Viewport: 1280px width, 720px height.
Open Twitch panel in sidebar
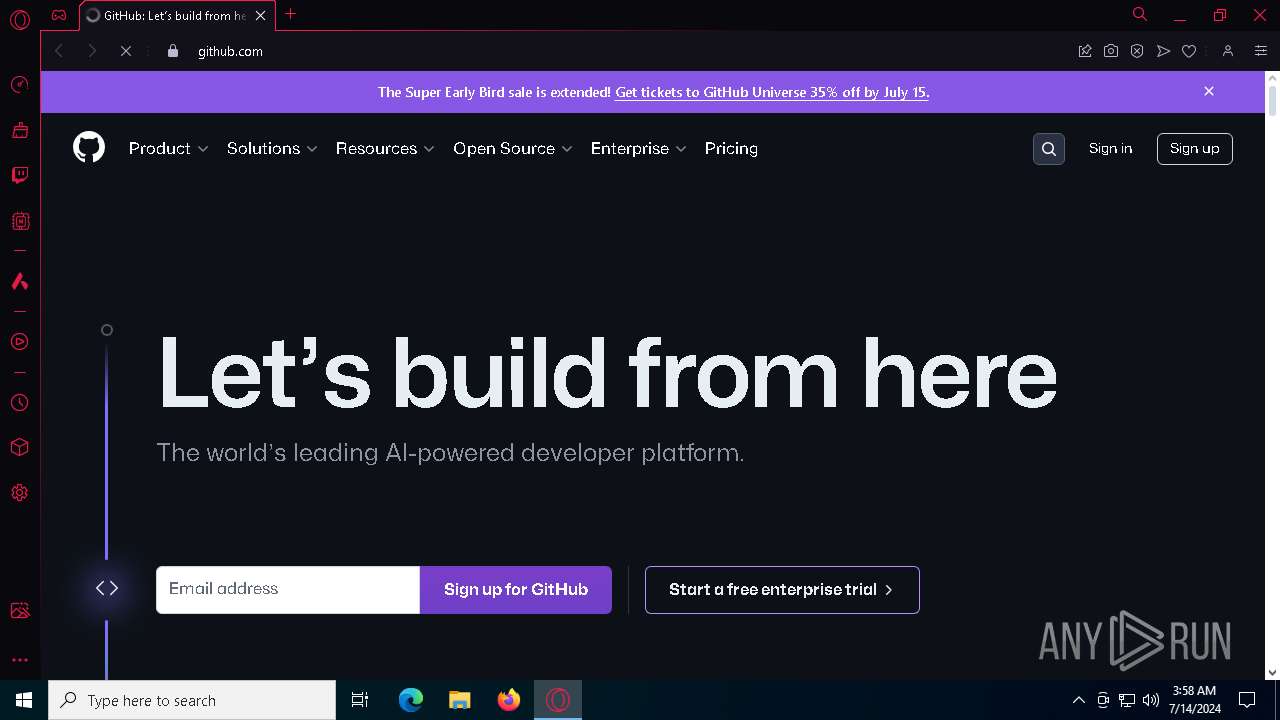(x=19, y=175)
